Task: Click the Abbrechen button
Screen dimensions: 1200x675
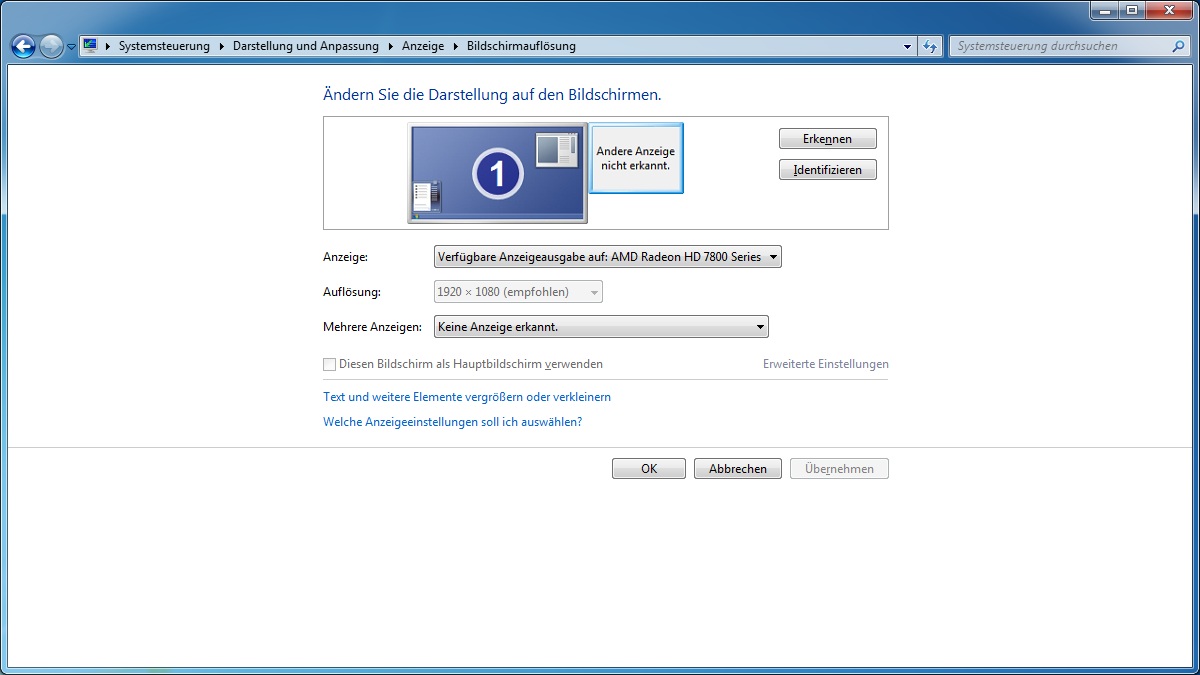Action: (x=738, y=468)
